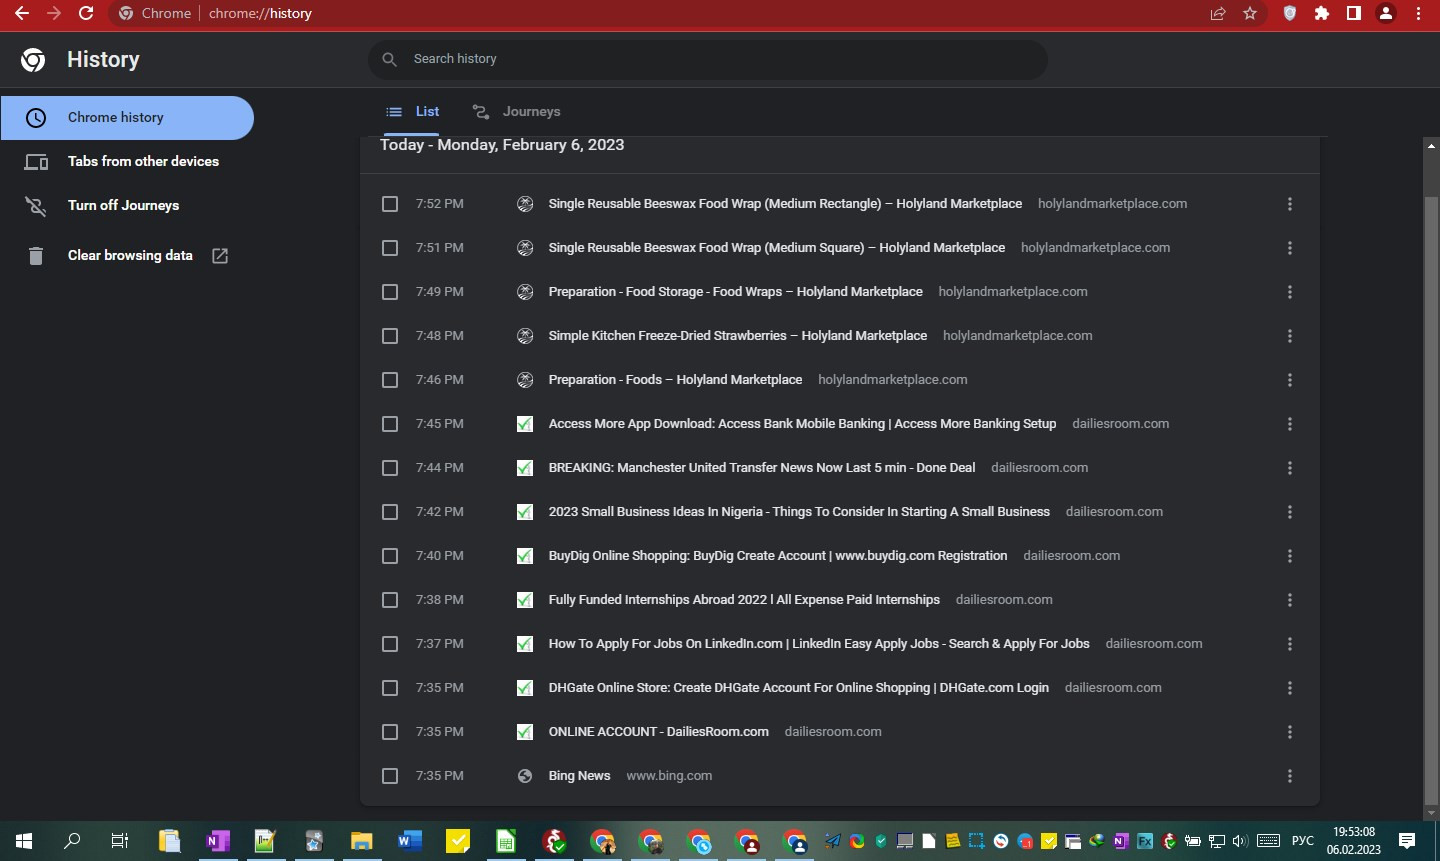Image resolution: width=1440 pixels, height=861 pixels.
Task: Open the Bing News history link
Action: coord(579,776)
